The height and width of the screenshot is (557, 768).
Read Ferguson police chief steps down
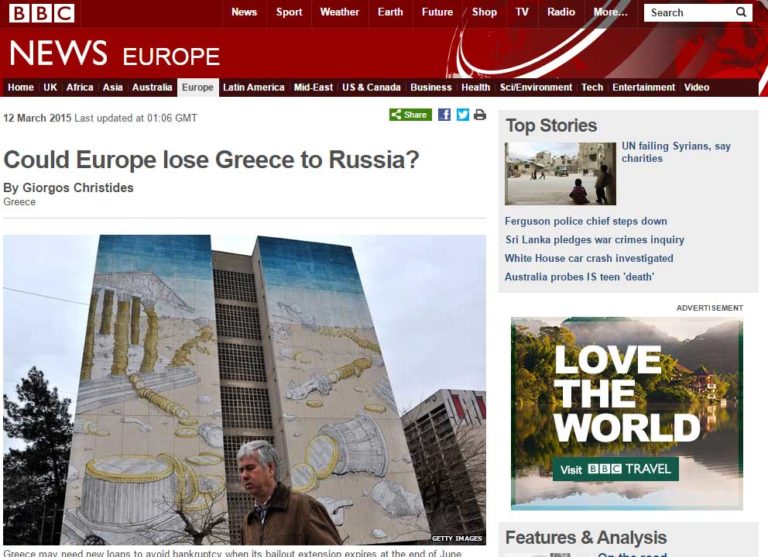coord(586,221)
